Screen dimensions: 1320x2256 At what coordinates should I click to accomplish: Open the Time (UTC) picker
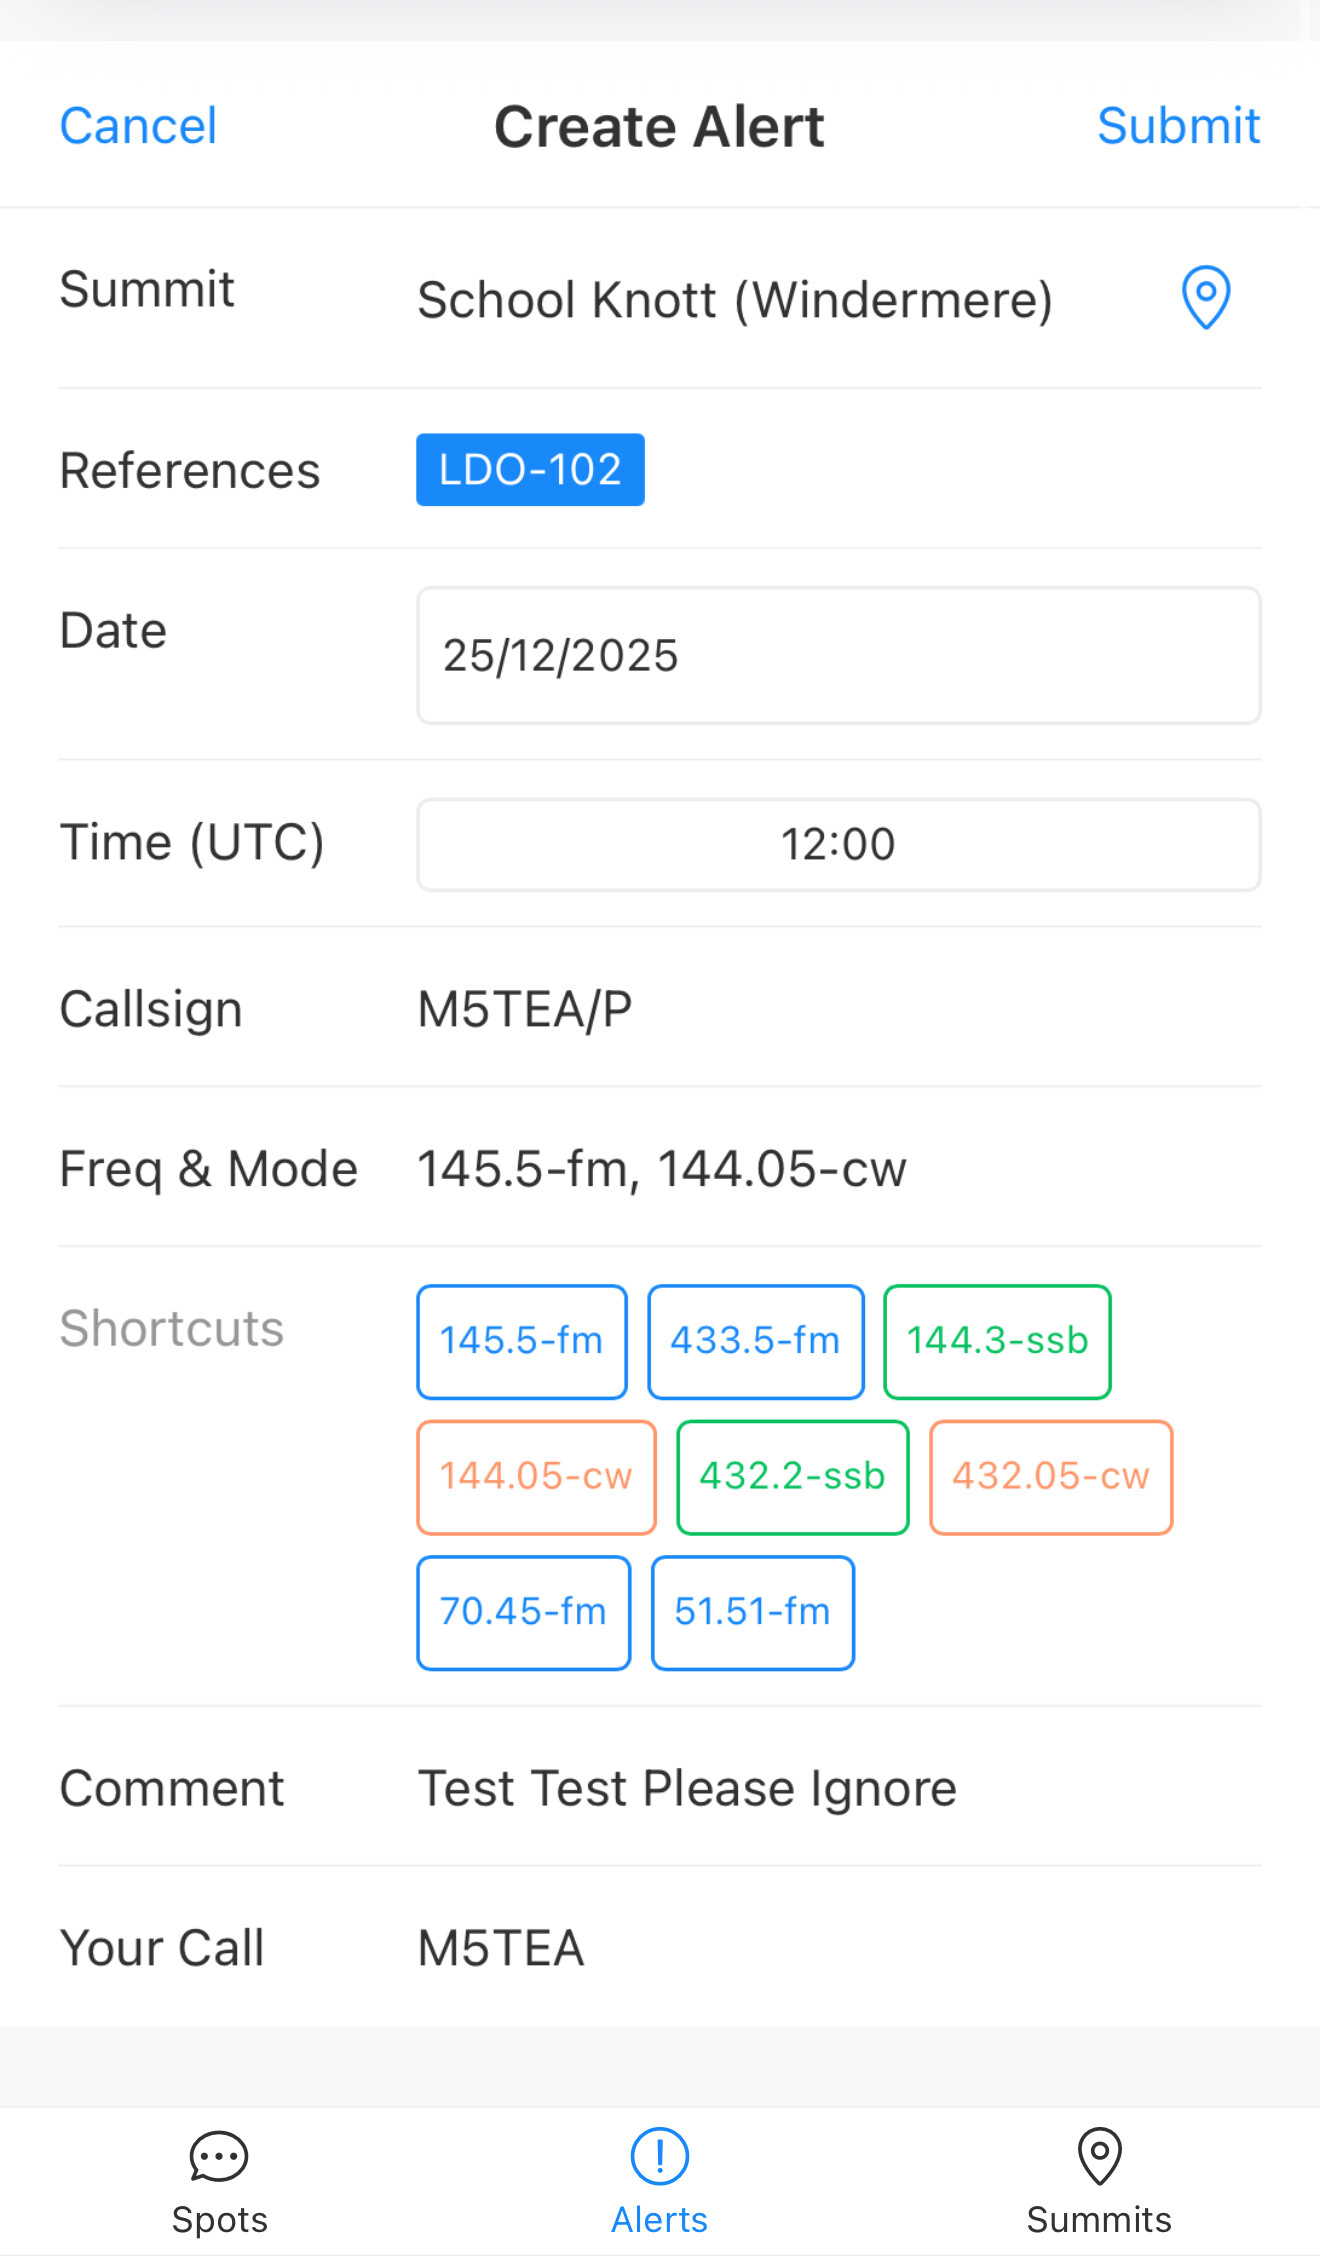[838, 844]
